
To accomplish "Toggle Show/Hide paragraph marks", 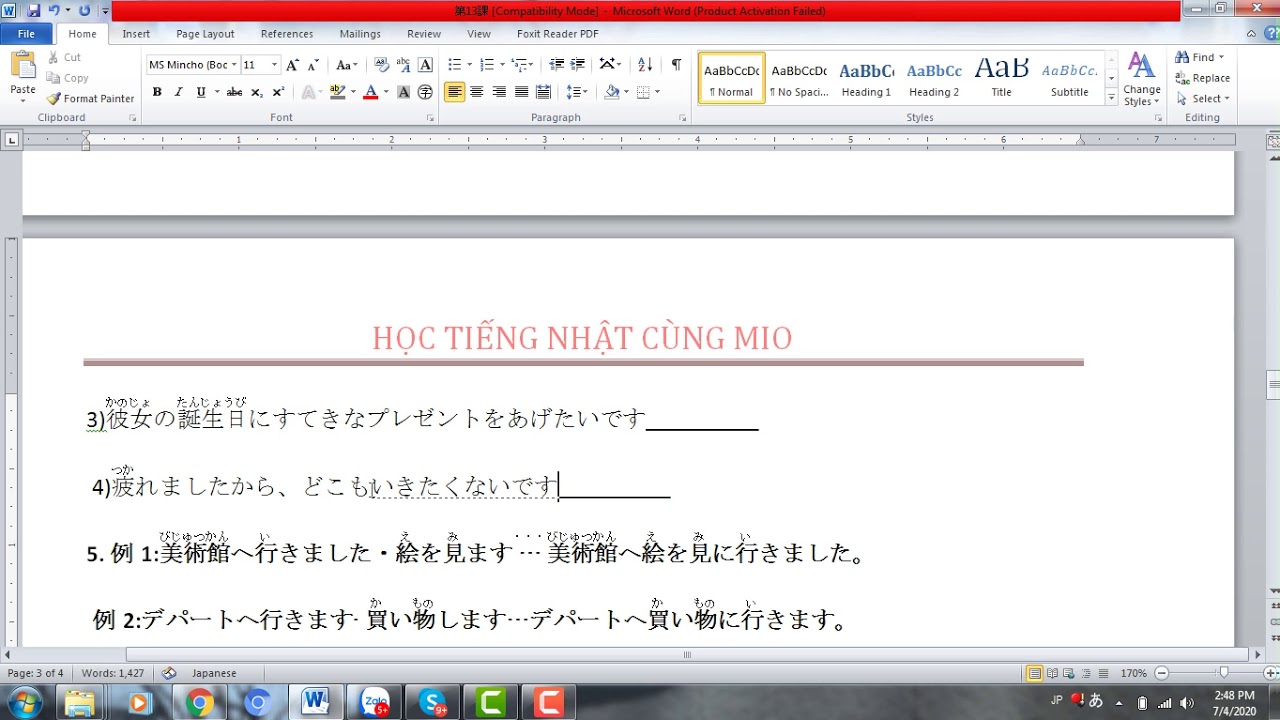I will 676,65.
